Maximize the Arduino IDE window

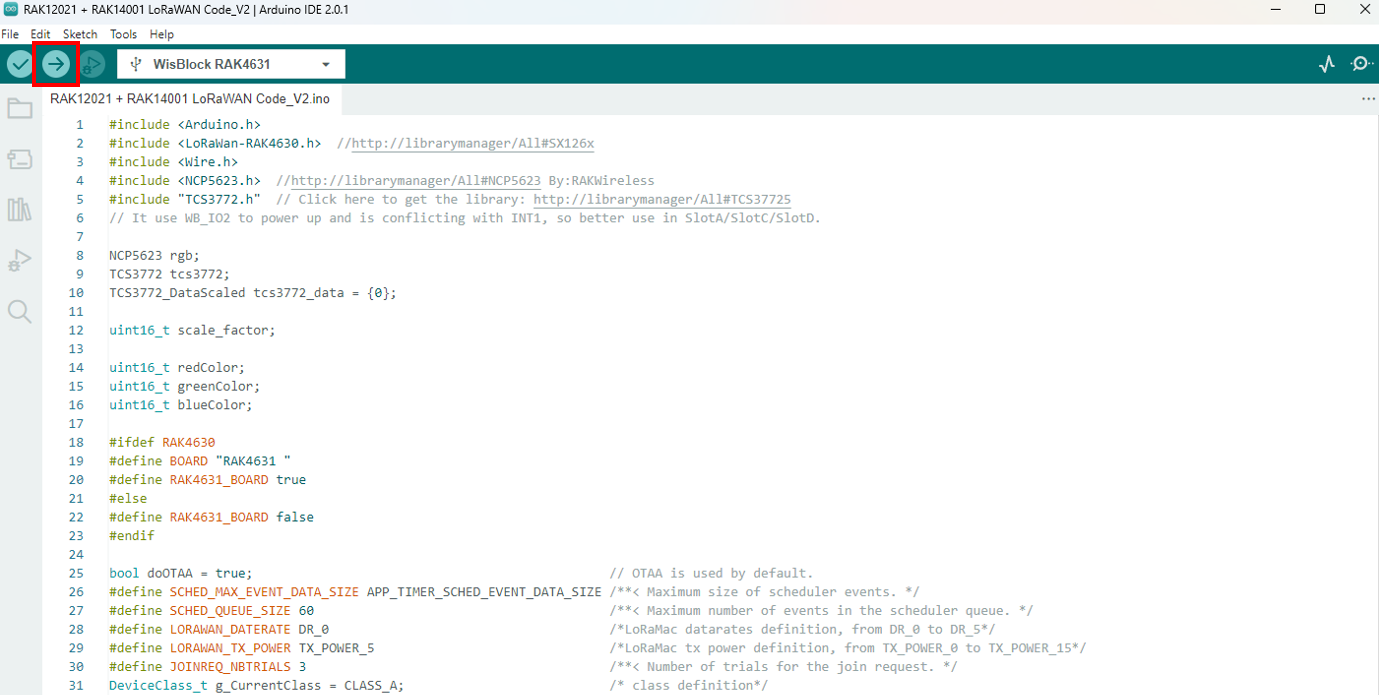pos(1320,10)
